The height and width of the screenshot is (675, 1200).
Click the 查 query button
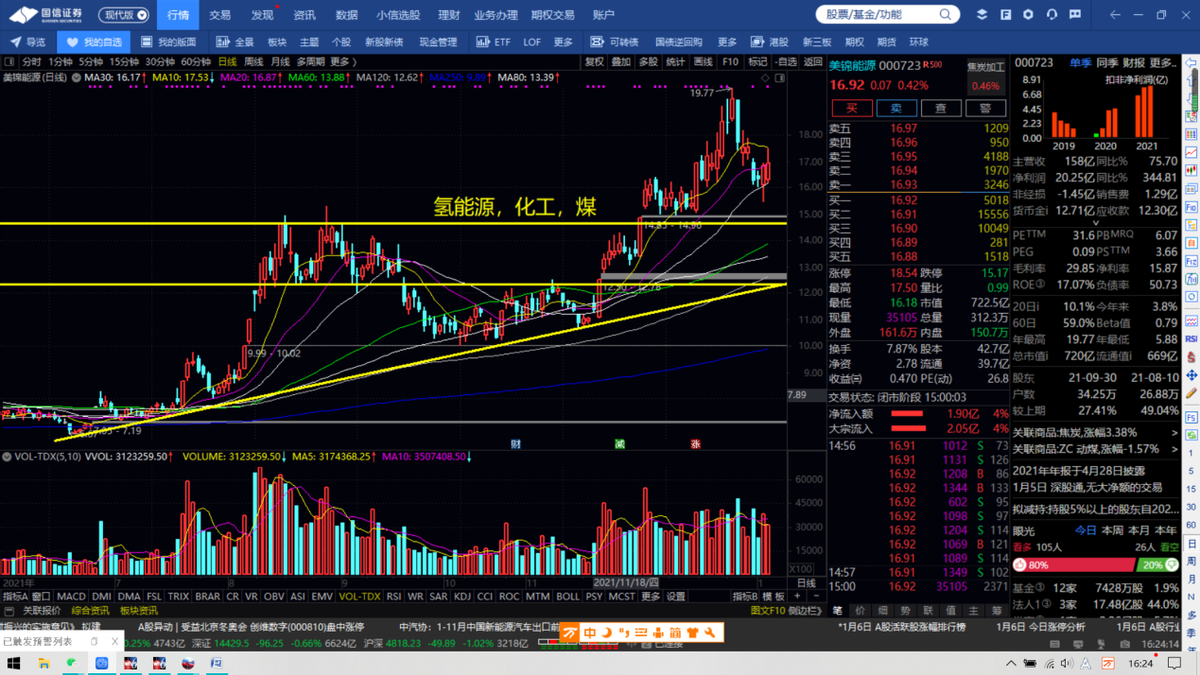click(941, 108)
